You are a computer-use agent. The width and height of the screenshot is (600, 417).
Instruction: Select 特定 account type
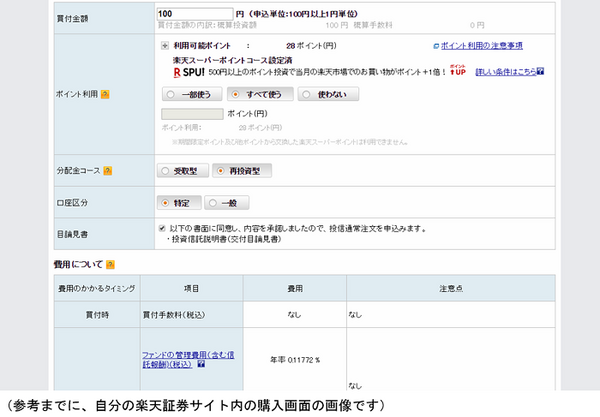point(179,203)
